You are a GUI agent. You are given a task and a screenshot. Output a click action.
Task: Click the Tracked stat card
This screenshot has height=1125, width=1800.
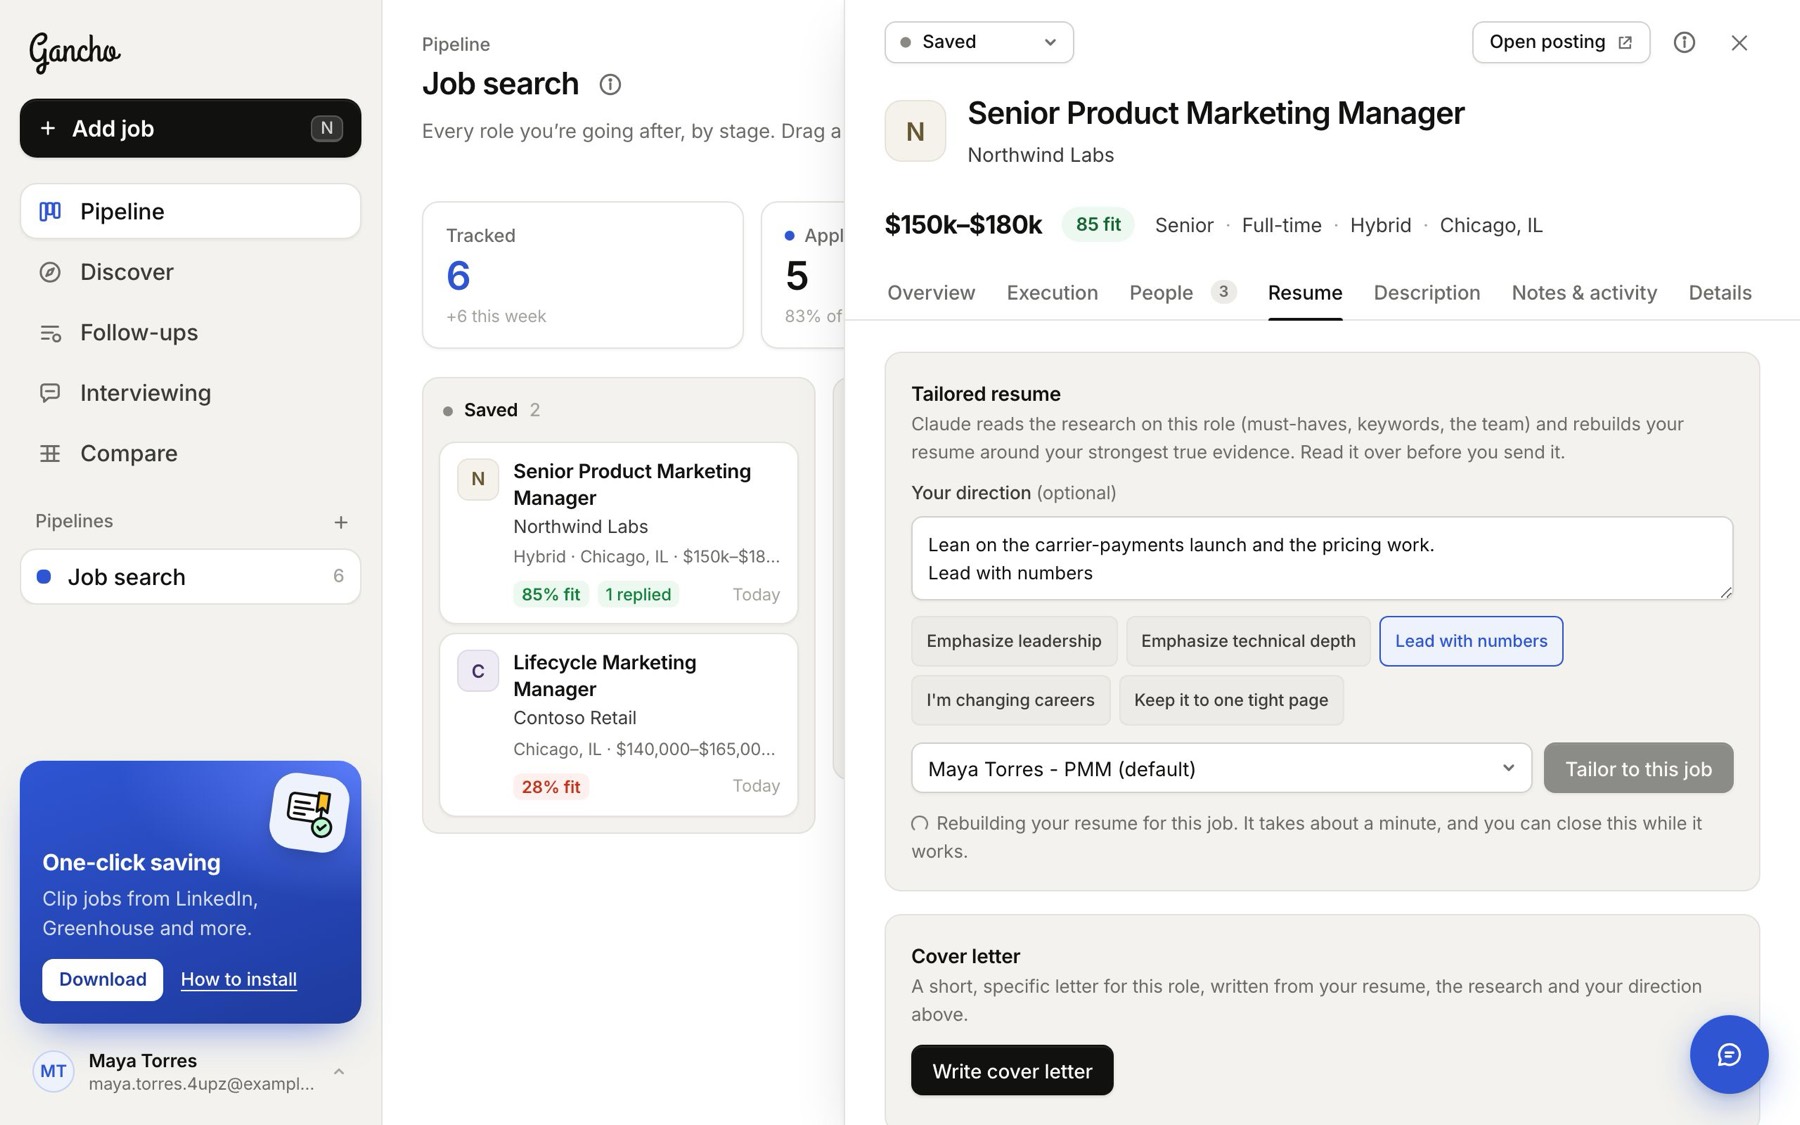[583, 275]
